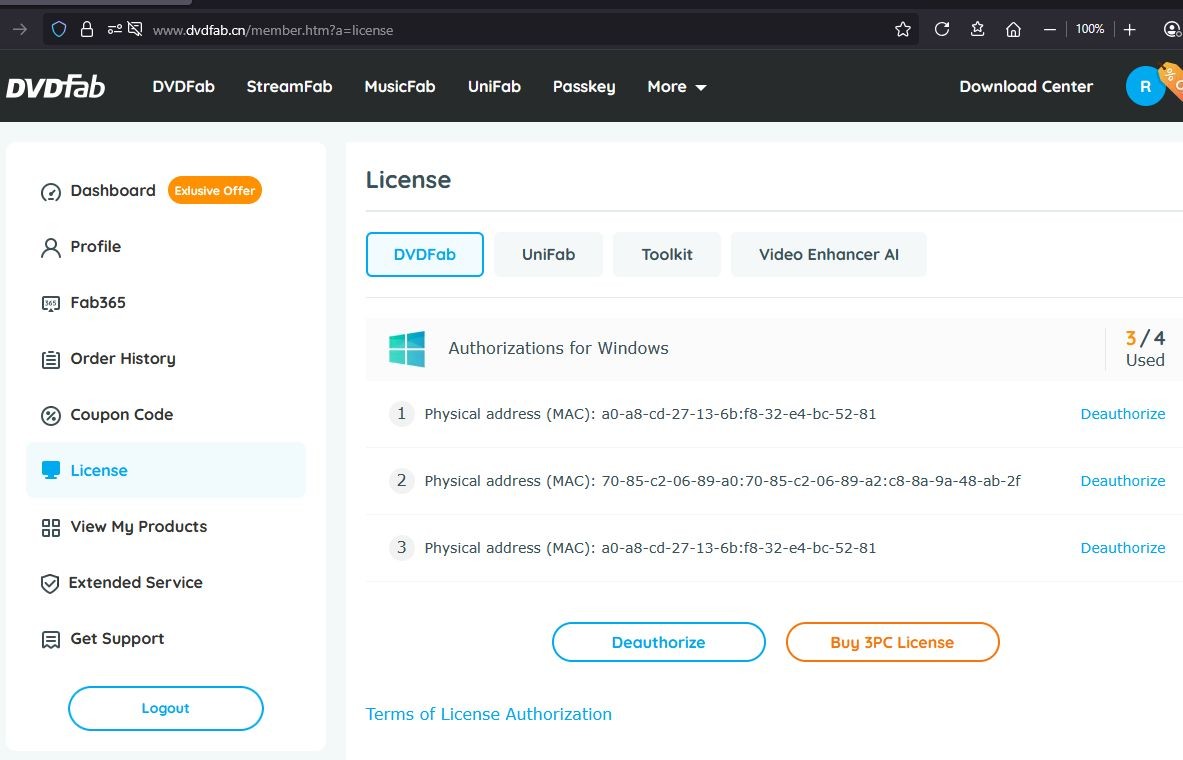Click the View My Products grid icon
Image resolution: width=1183 pixels, height=760 pixels.
click(x=51, y=528)
